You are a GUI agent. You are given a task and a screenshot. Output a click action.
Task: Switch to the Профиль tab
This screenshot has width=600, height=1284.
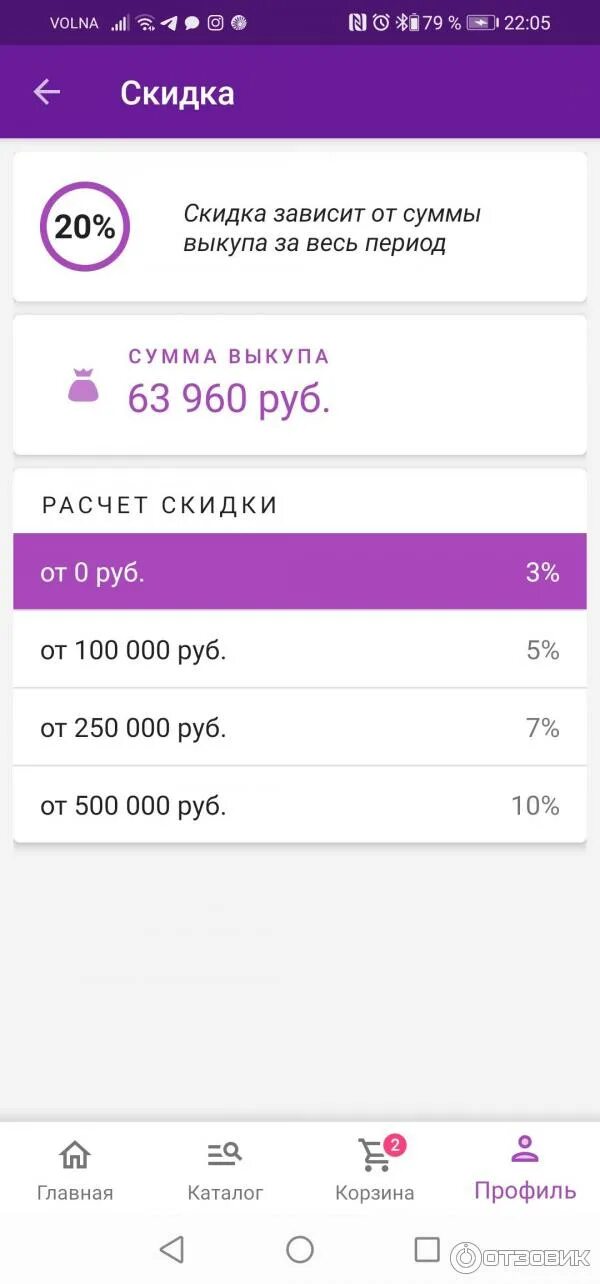525,1169
